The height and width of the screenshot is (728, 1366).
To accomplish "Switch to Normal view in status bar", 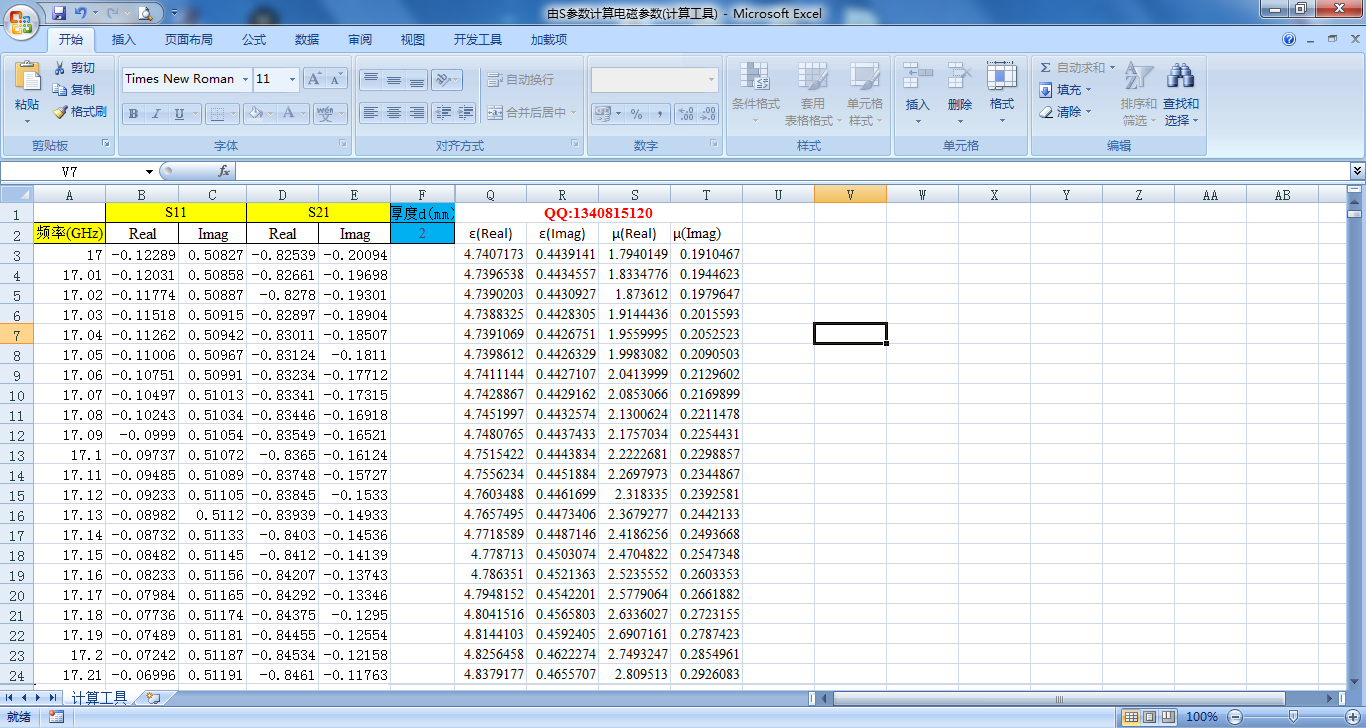I will point(1131,717).
